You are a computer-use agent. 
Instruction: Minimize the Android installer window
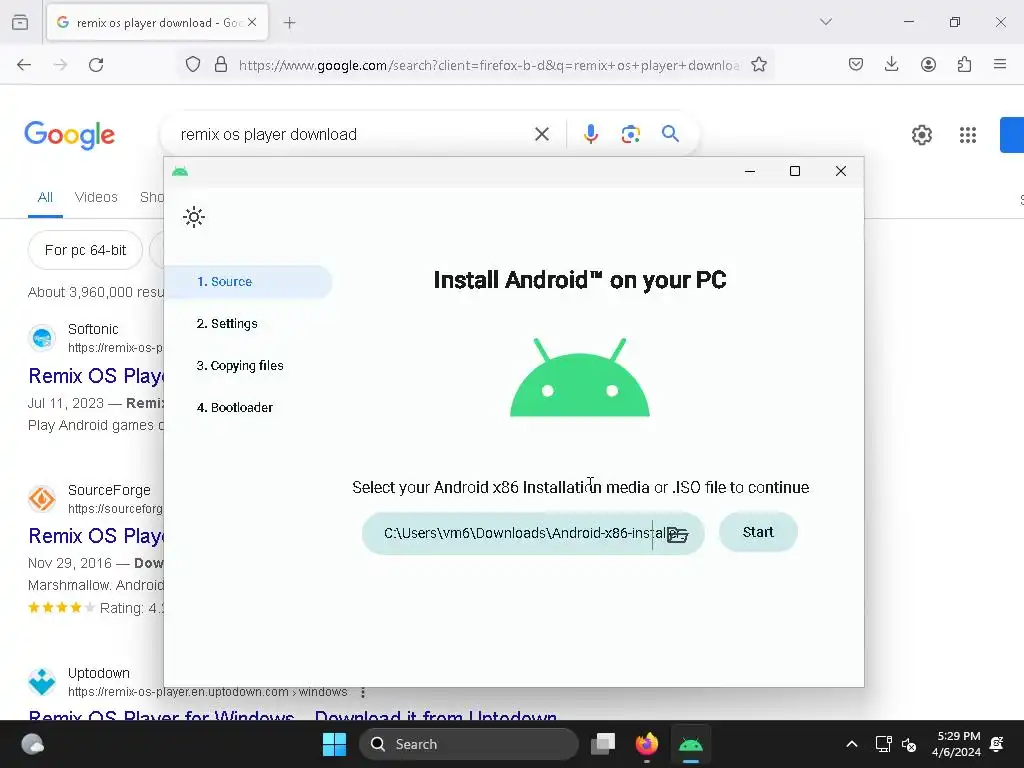pyautogui.click(x=750, y=171)
